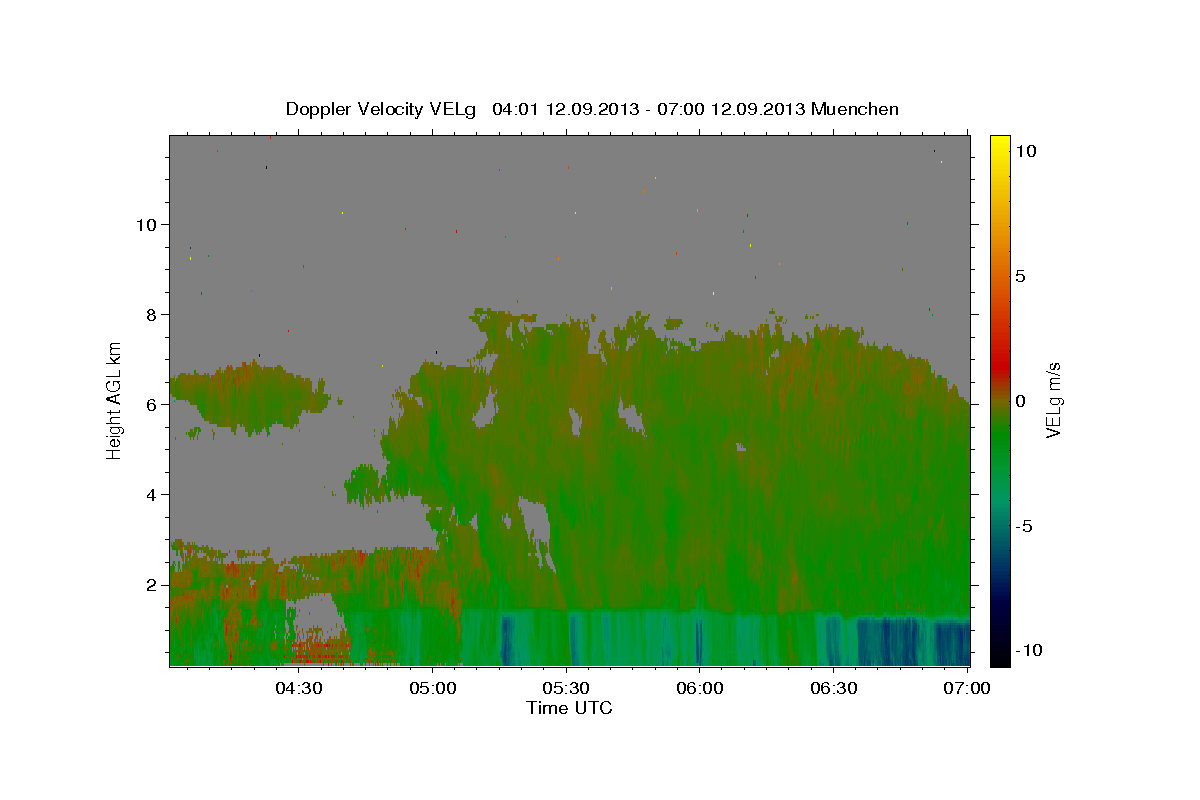Viewport: 1200px width, 800px height.
Task: Click the colorbar value -10
Action: (x=1028, y=650)
